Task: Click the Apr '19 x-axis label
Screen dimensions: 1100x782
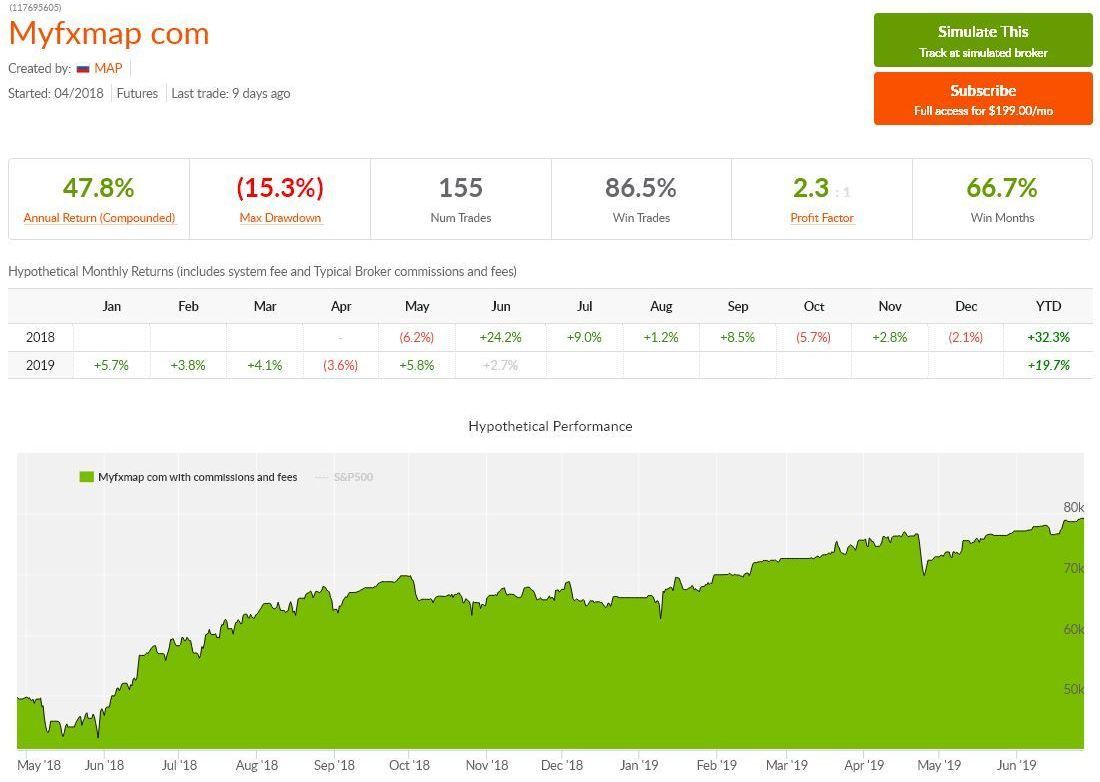Action: coord(864,765)
